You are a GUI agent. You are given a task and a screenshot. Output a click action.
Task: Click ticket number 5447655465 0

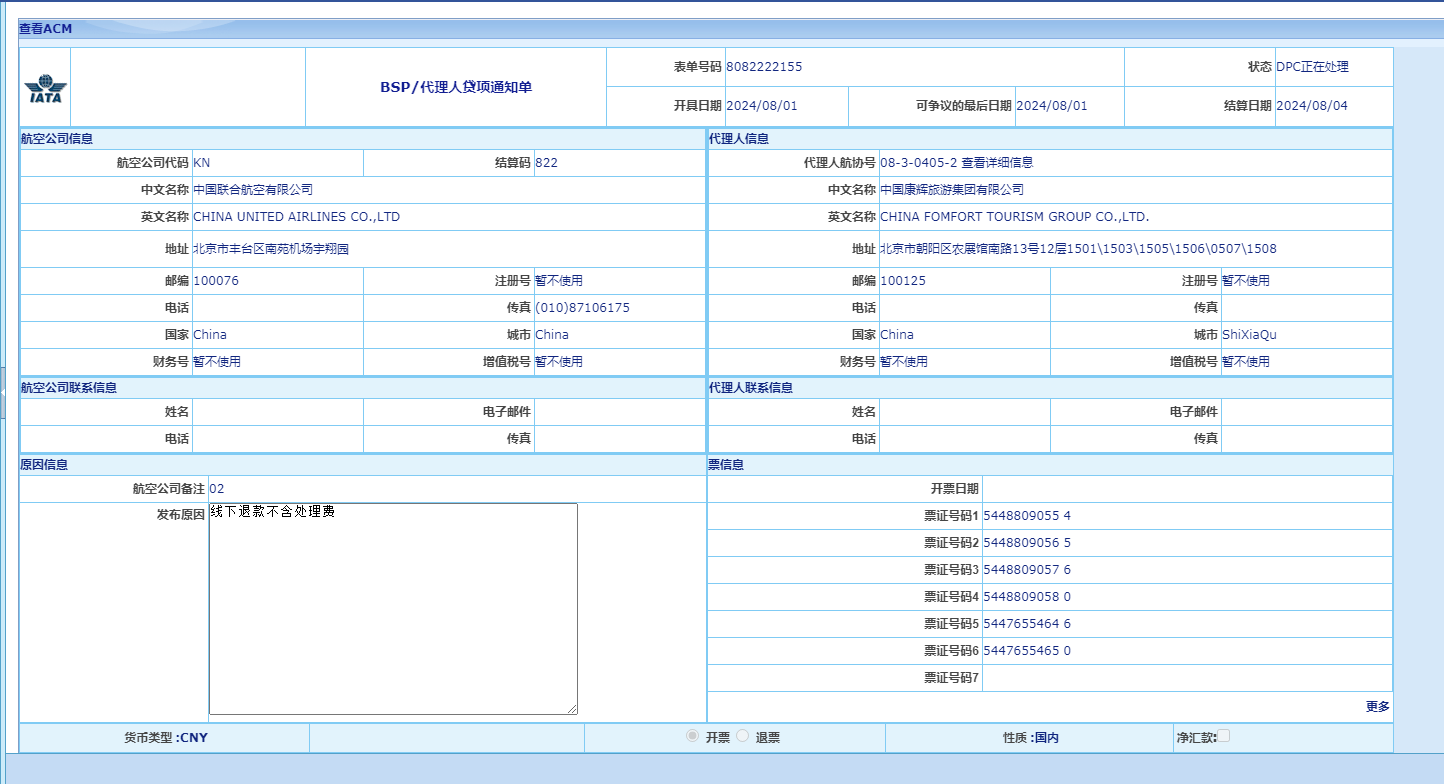(x=1027, y=651)
